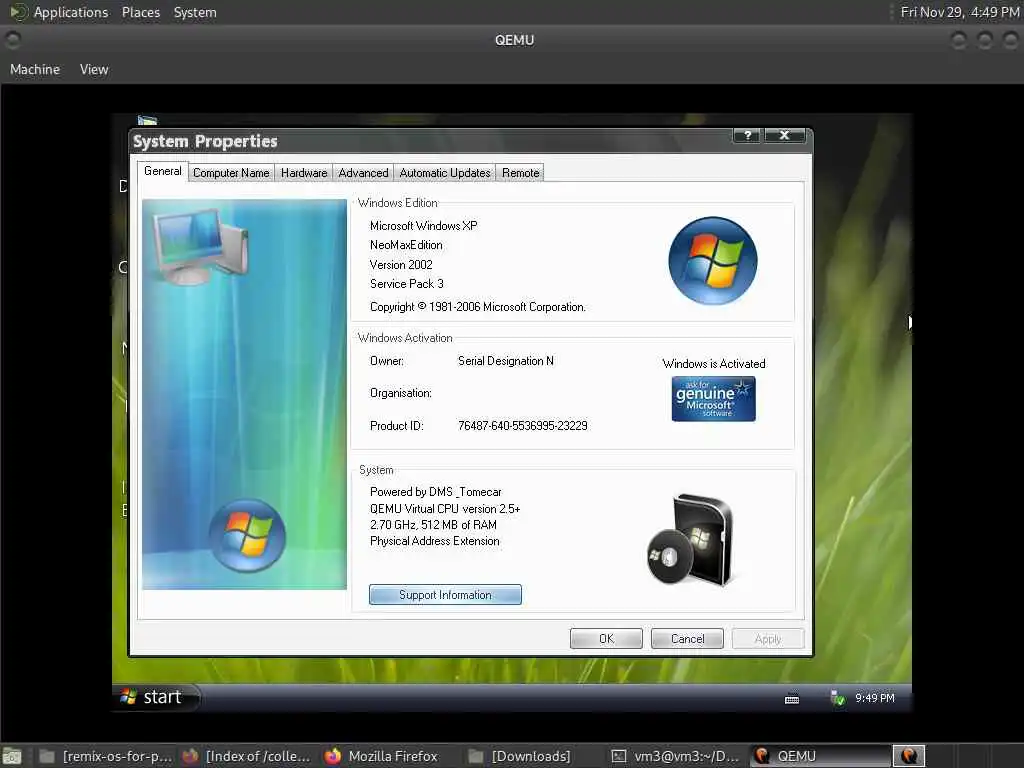Click the genuine Microsoft software badge
The width and height of the screenshot is (1024, 768).
tap(713, 399)
